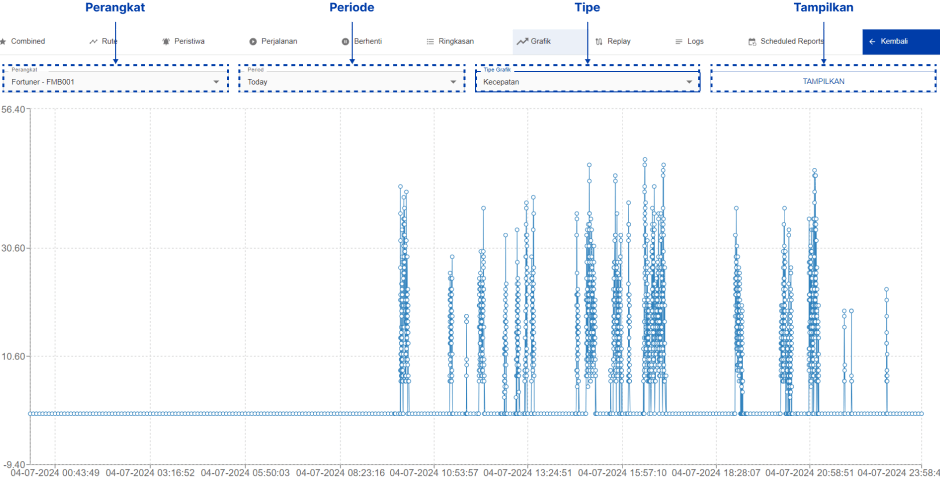Click the Logs lines icon
The height and width of the screenshot is (487, 940).
click(x=679, y=42)
